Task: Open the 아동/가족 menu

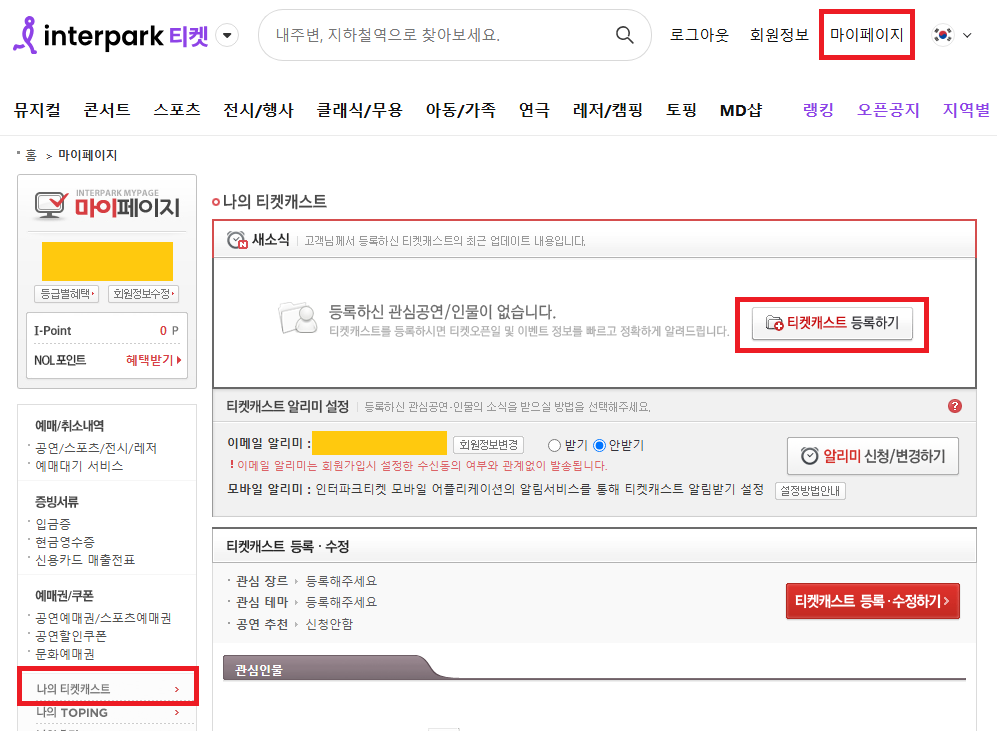Action: point(460,110)
